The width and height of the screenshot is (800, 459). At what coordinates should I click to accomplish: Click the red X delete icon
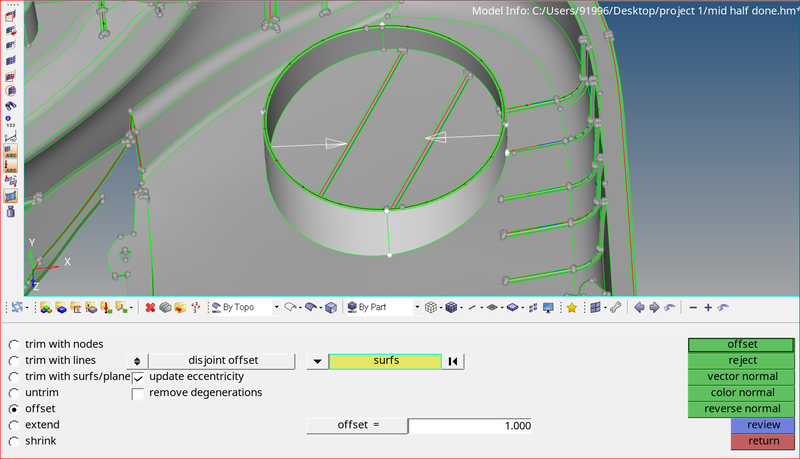(x=150, y=308)
